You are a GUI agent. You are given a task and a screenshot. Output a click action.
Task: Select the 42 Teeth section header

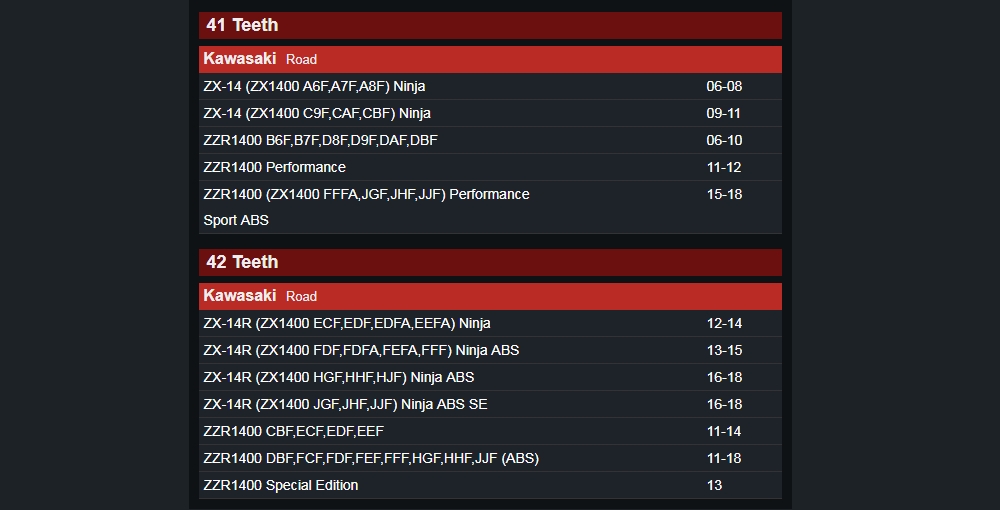490,263
